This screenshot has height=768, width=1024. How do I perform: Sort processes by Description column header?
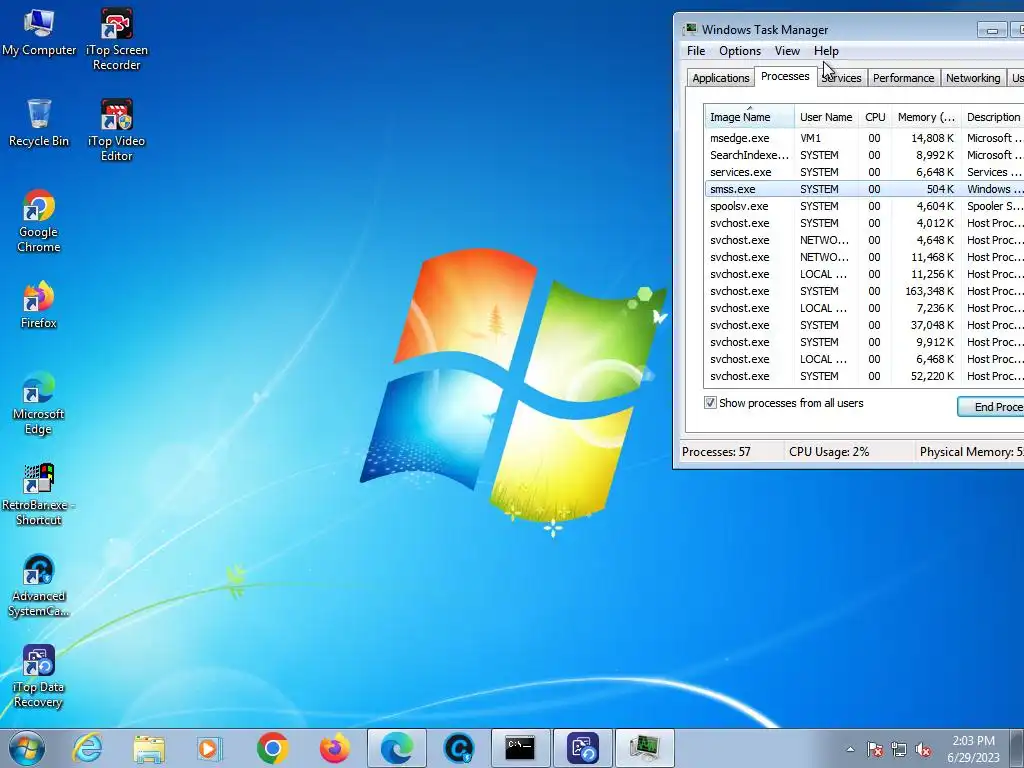993,117
